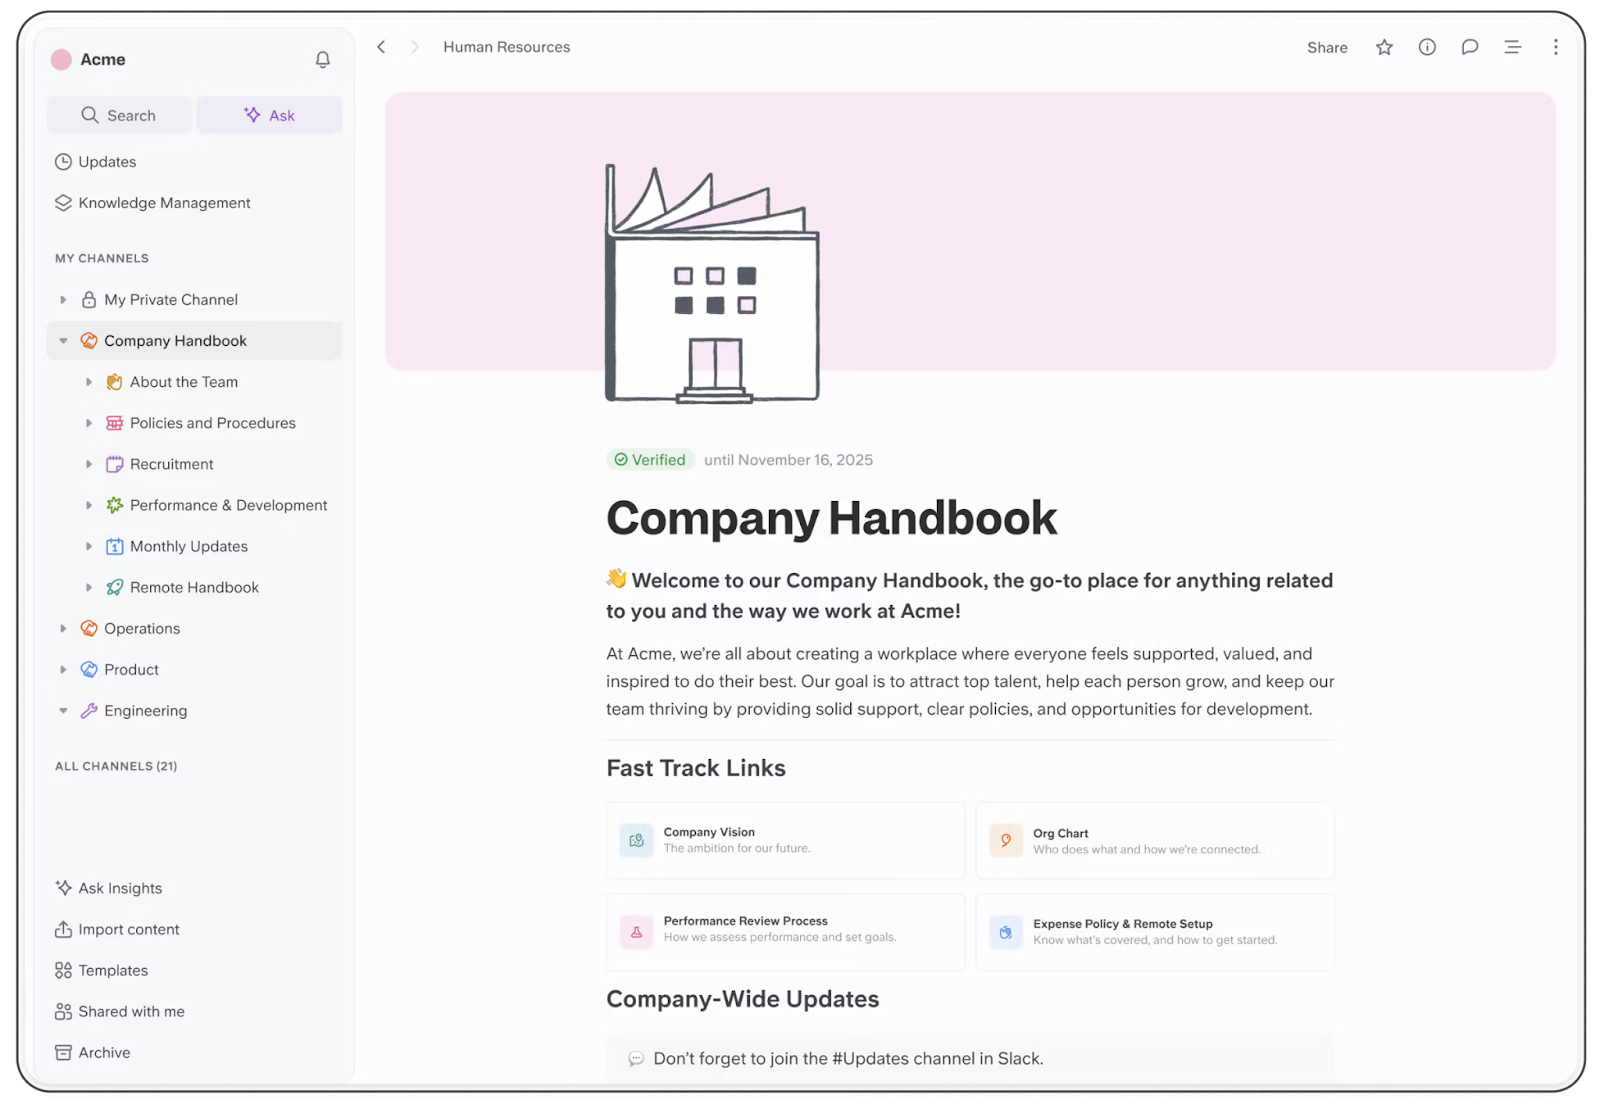Click the Share button
The width and height of the screenshot is (1600, 1112).
pyautogui.click(x=1327, y=47)
